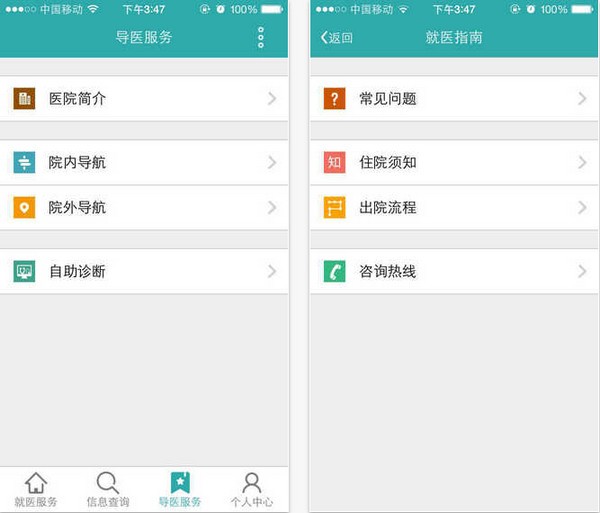This screenshot has height=513, width=600.
Task: Tap the 自助诊断 monitor icon
Action: (x=24, y=271)
